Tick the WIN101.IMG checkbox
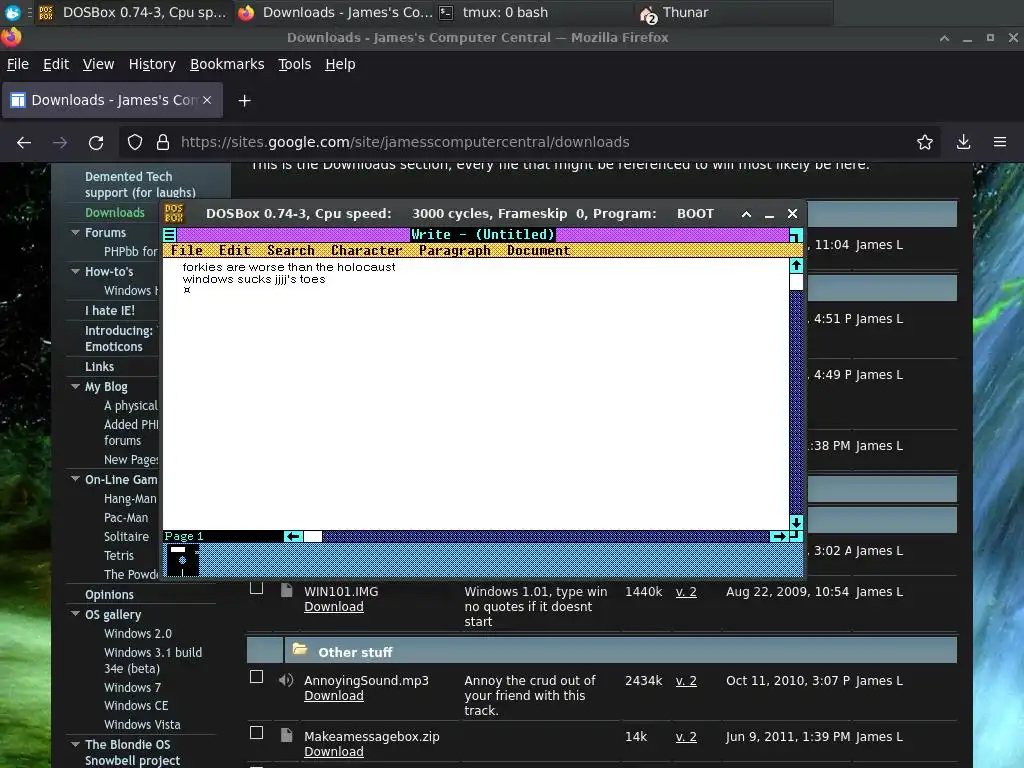The width and height of the screenshot is (1024, 768). [257, 588]
